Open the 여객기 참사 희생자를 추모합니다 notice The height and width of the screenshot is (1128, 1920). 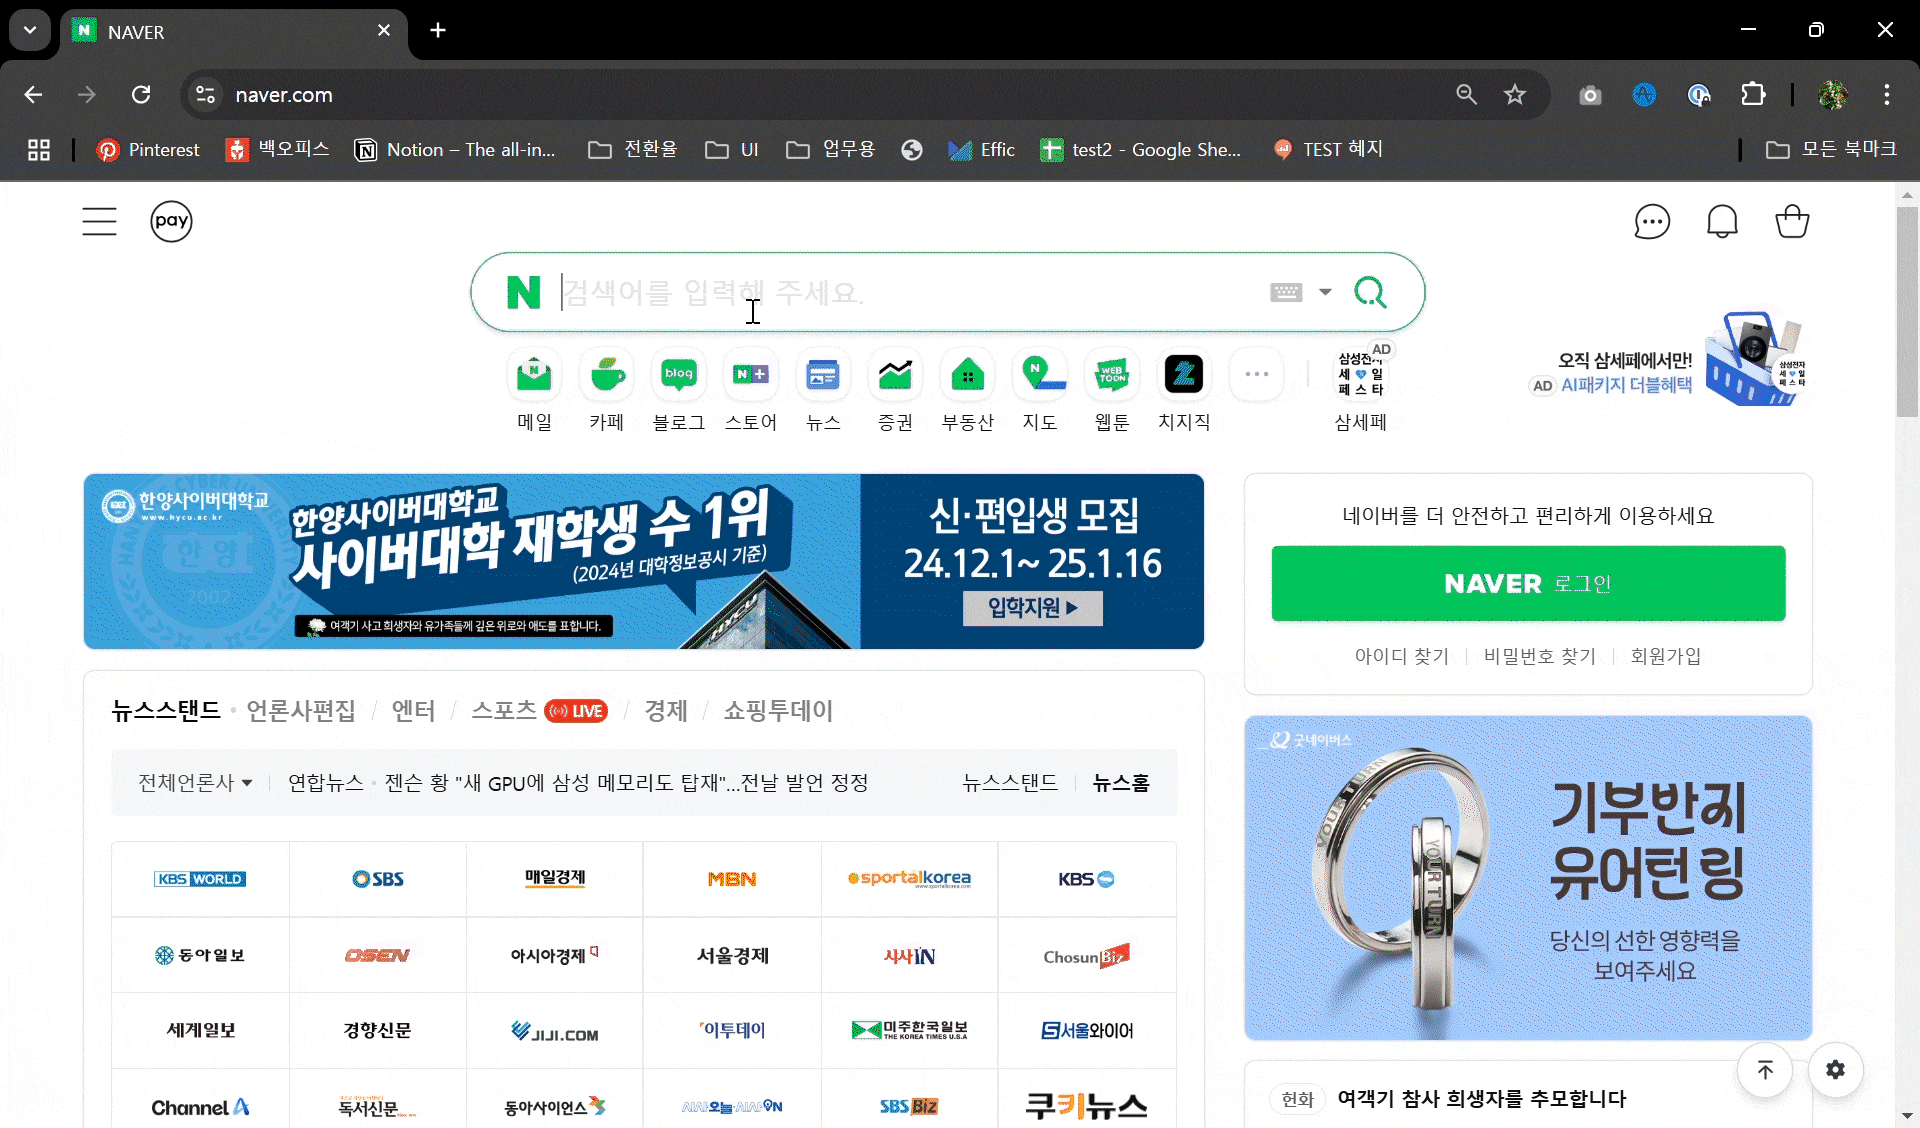pos(1482,1099)
